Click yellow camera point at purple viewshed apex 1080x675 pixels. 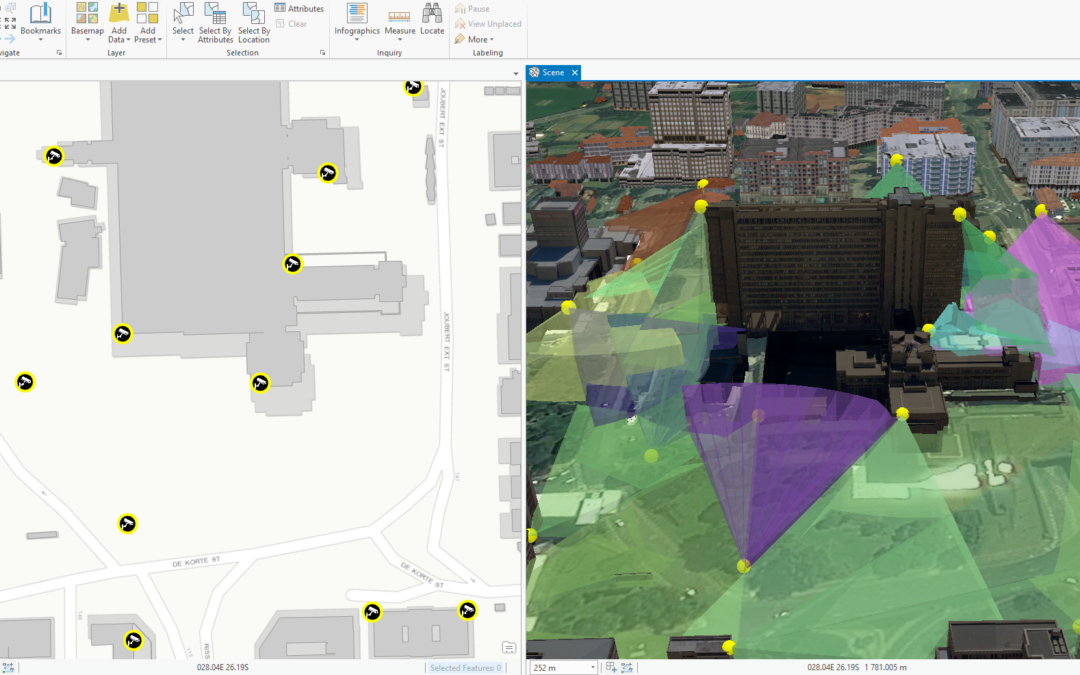(x=744, y=566)
